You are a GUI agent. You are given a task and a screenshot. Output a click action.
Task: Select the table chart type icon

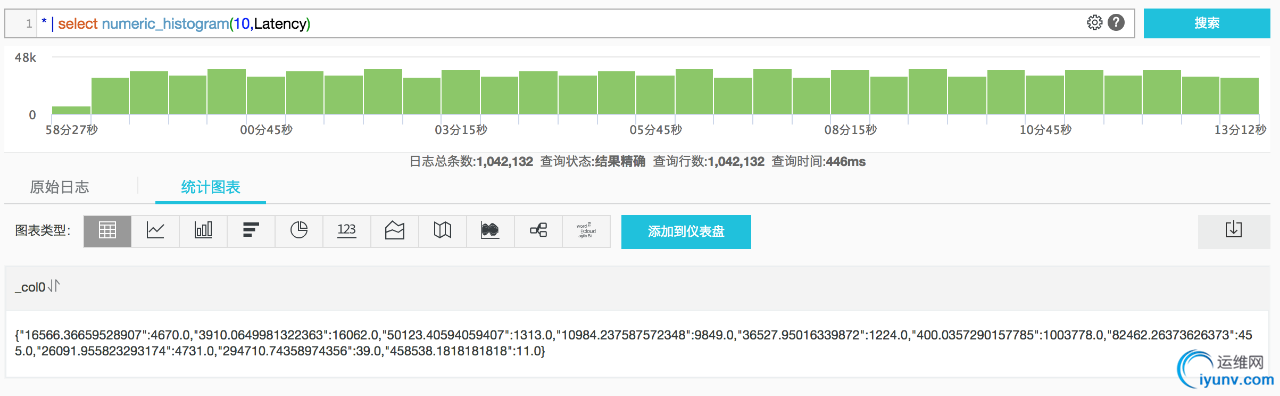pyautogui.click(x=108, y=230)
